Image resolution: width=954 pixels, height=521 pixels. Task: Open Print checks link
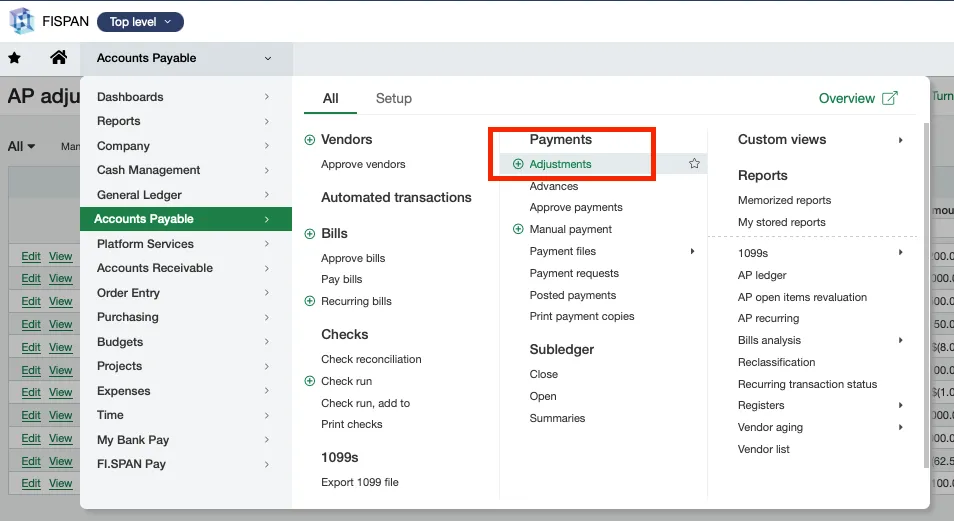[352, 424]
